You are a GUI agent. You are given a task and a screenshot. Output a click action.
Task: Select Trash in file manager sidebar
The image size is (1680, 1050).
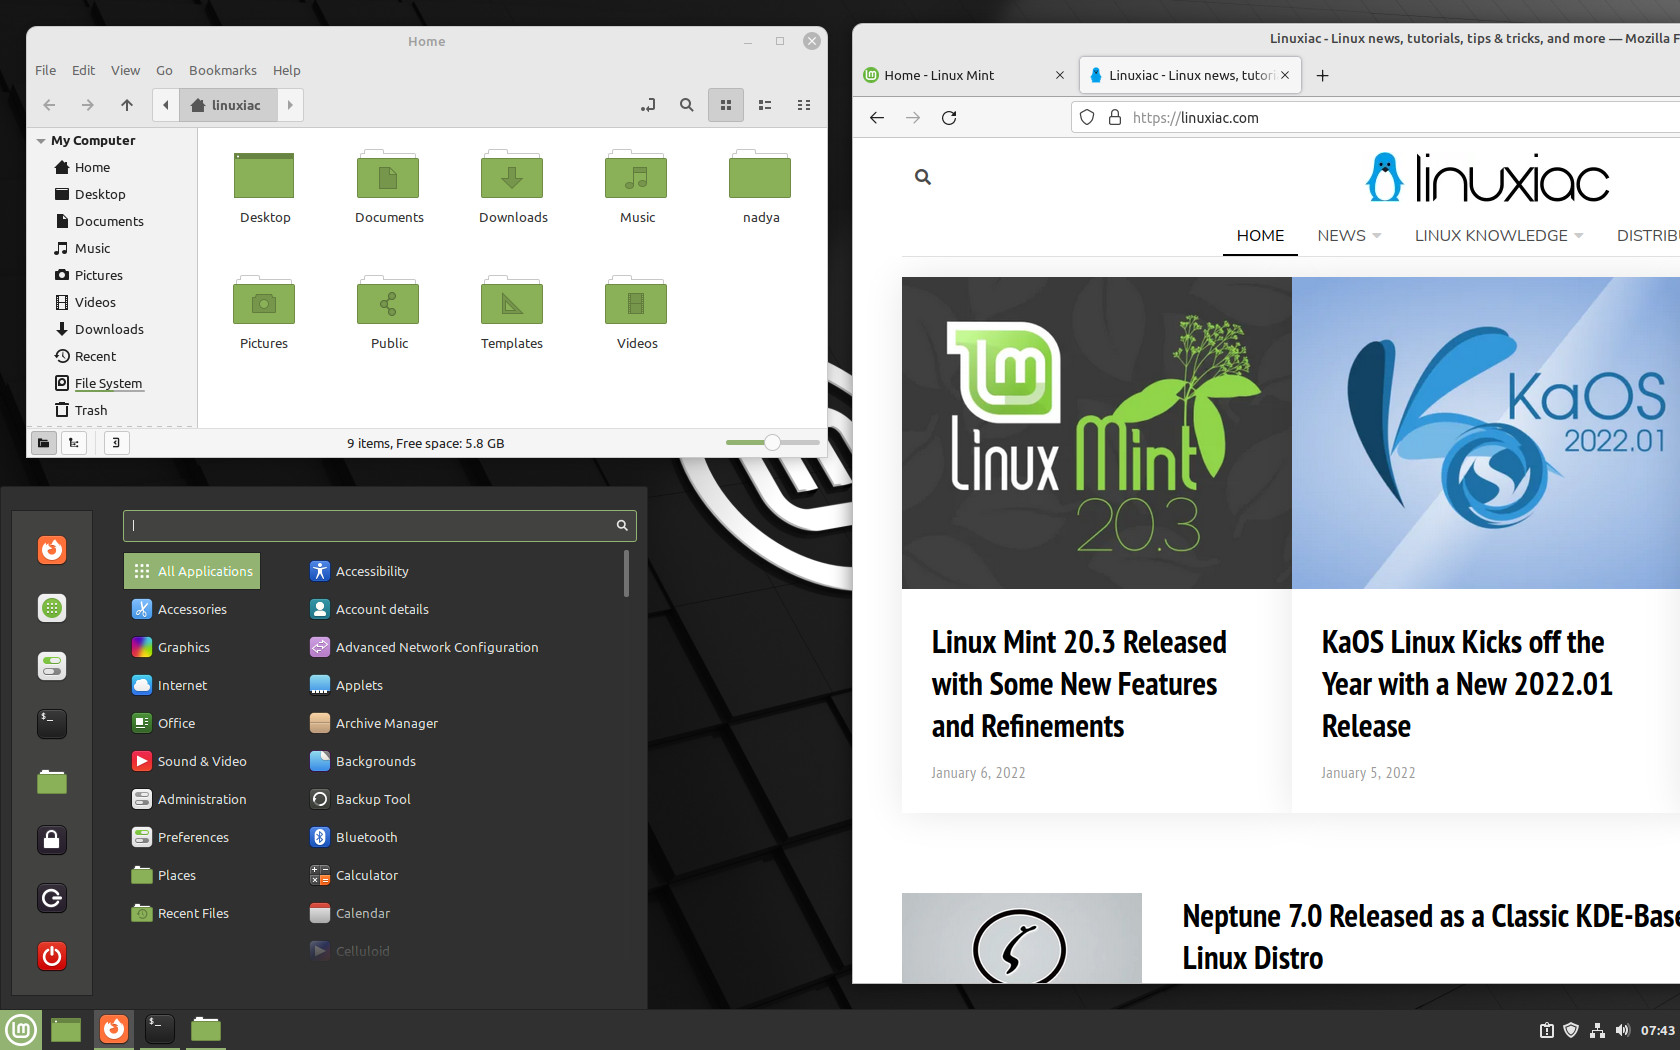tap(82, 410)
